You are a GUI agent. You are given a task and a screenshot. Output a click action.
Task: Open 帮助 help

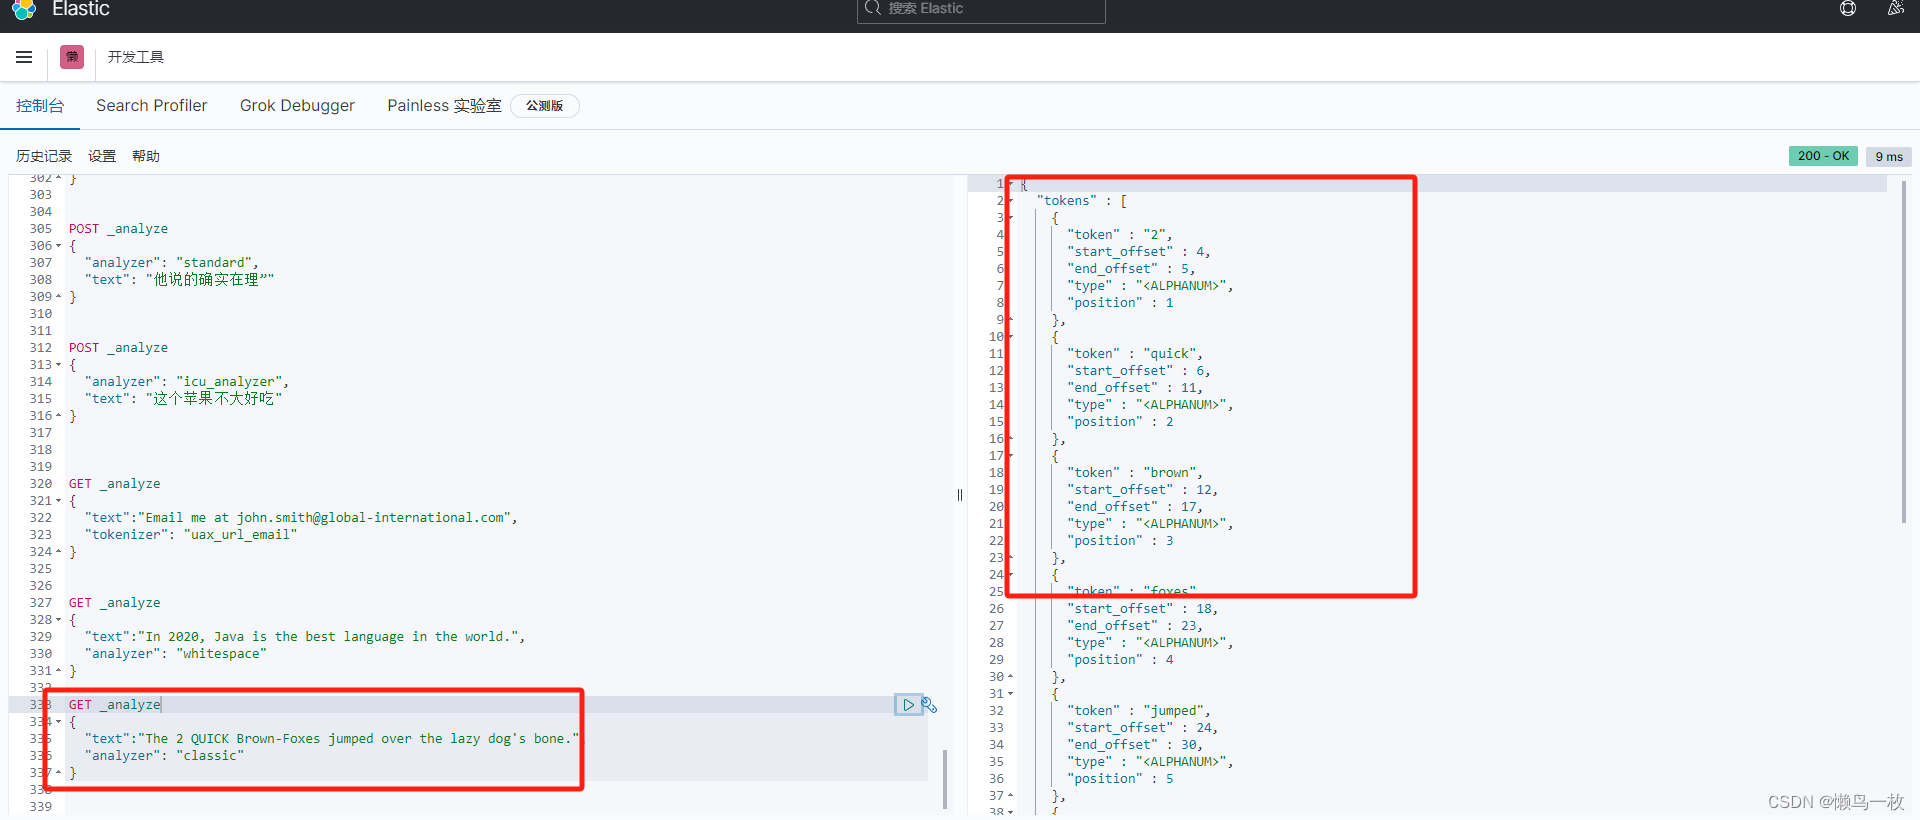coord(146,156)
